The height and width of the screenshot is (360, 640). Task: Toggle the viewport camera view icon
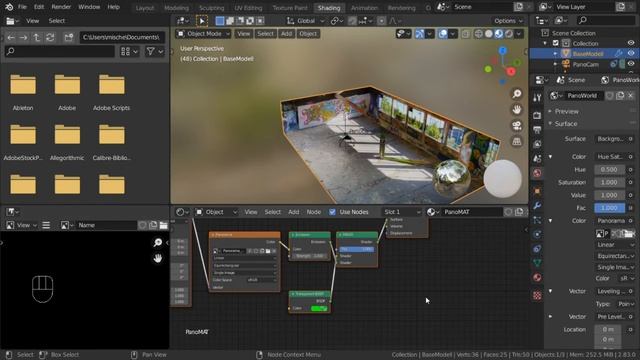coord(517,125)
